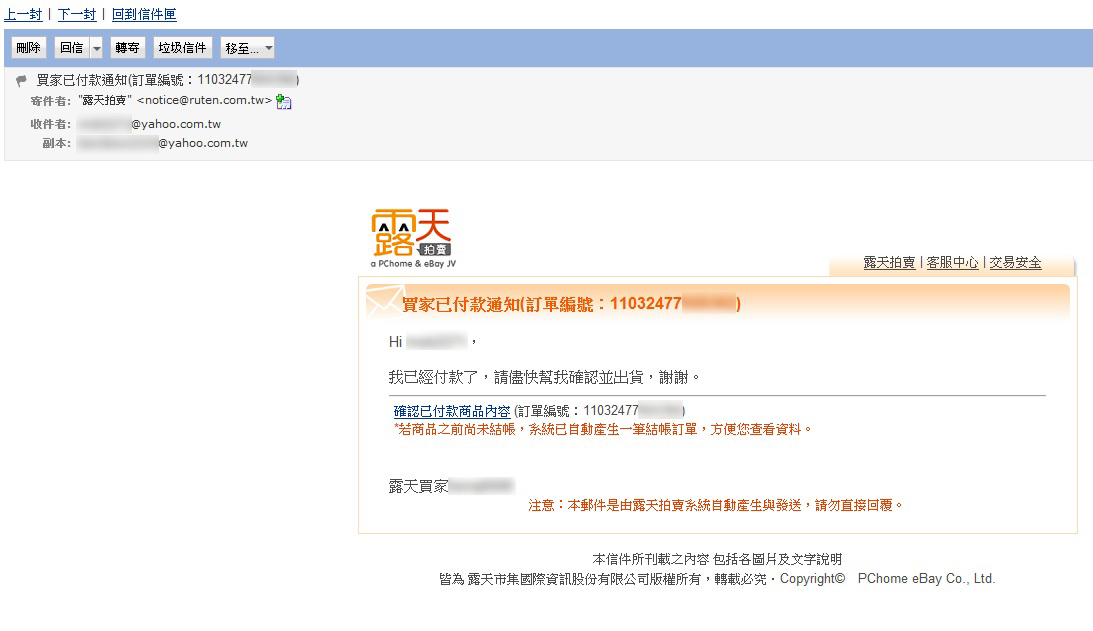Go to next message 下一封
The width and height of the screenshot is (1093, 631).
77,14
